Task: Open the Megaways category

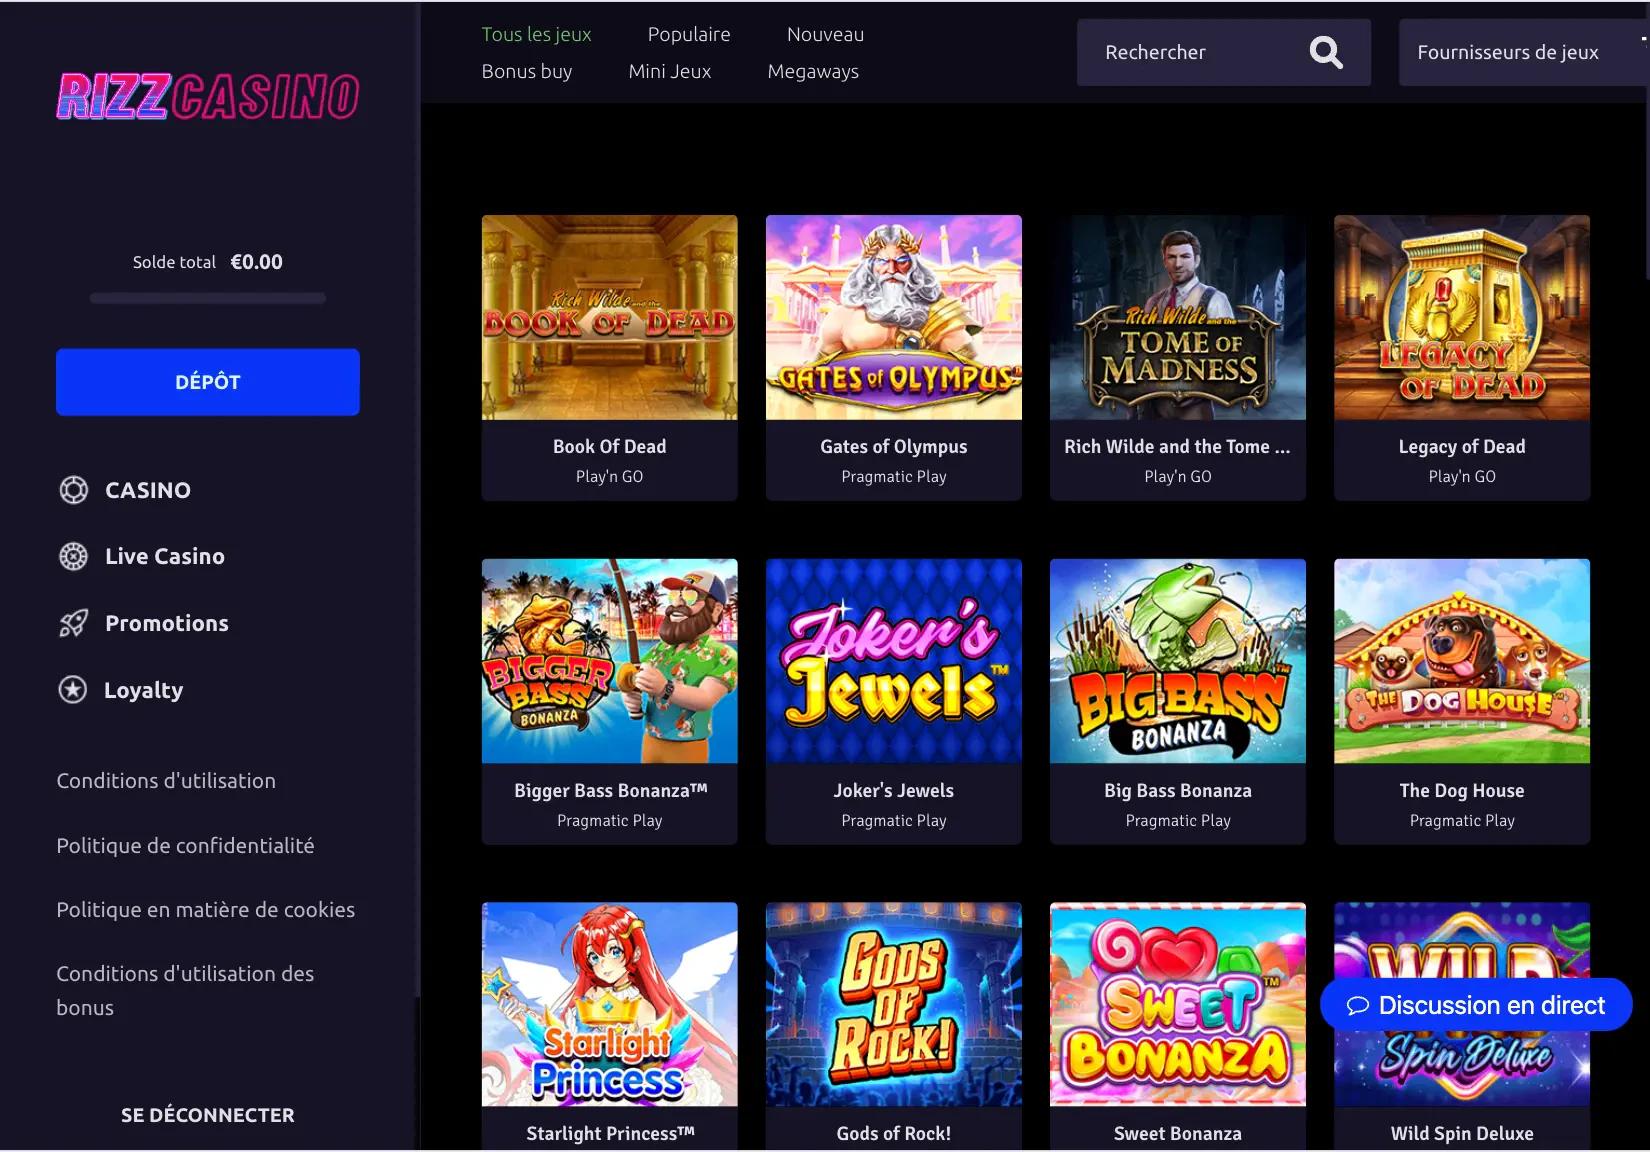Action: pos(813,71)
